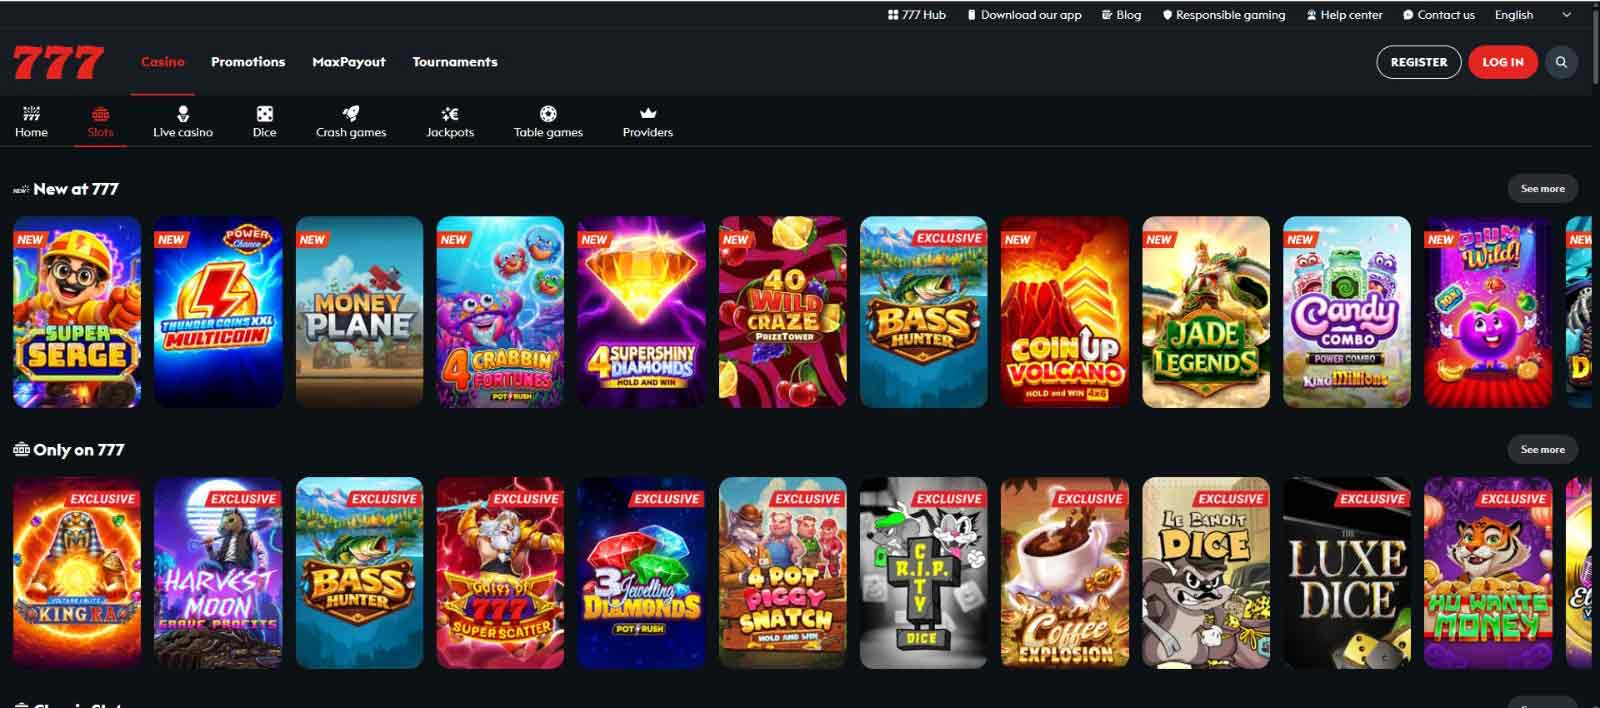Screen dimensions: 1600x708
Task: Open the R.I.P. City Dice game
Action: click(x=924, y=573)
